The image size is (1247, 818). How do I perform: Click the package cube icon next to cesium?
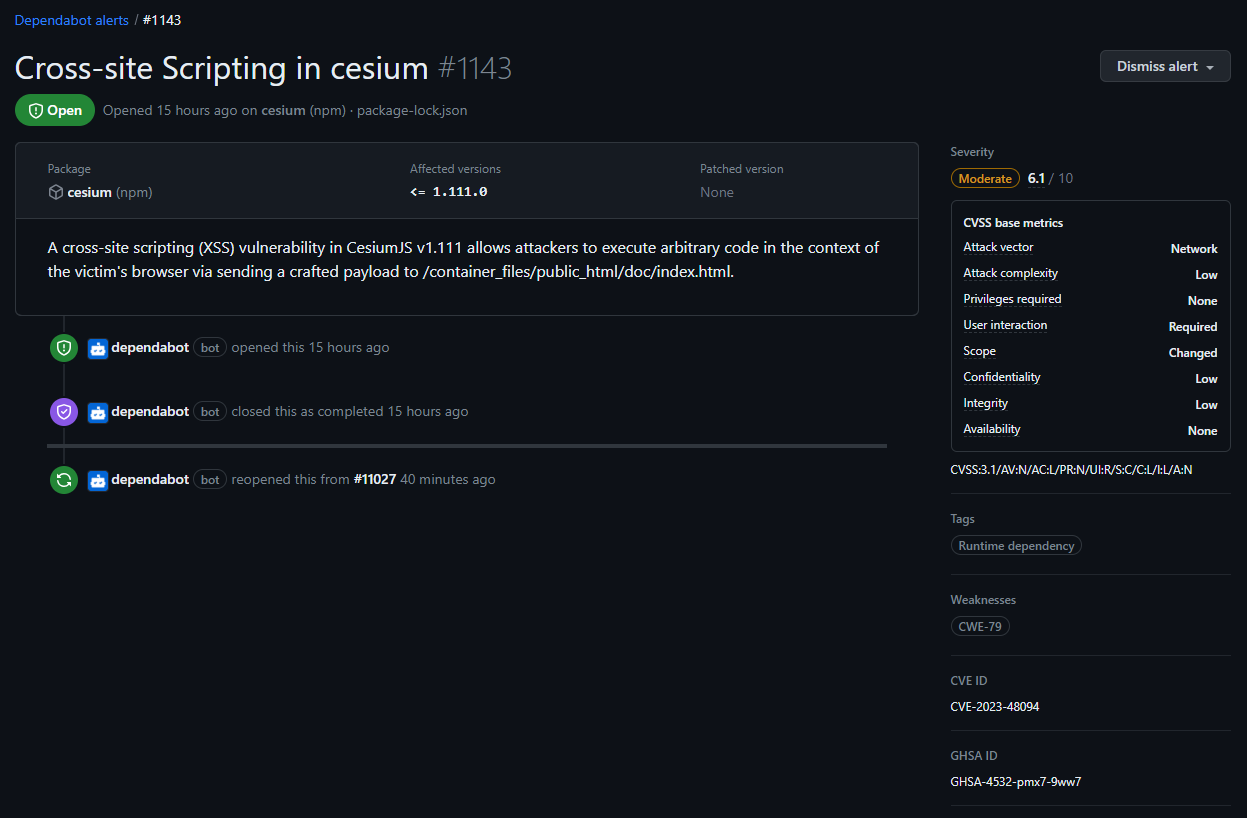coord(55,191)
